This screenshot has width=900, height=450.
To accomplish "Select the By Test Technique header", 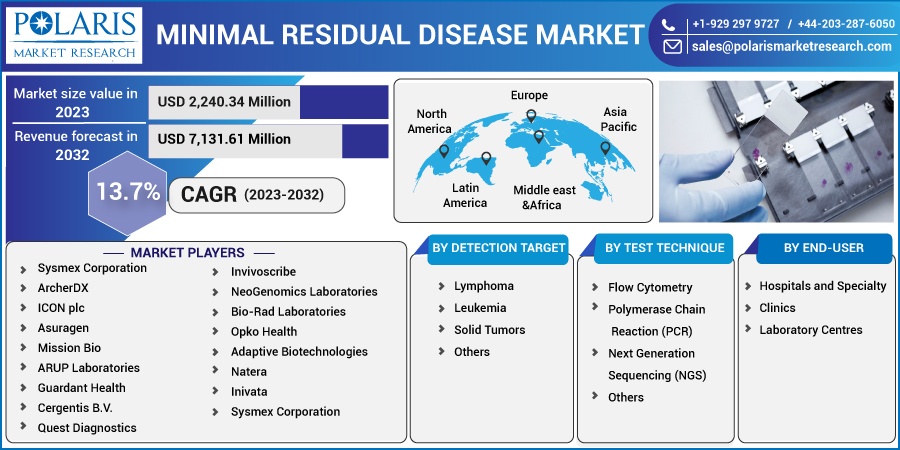I will [664, 248].
